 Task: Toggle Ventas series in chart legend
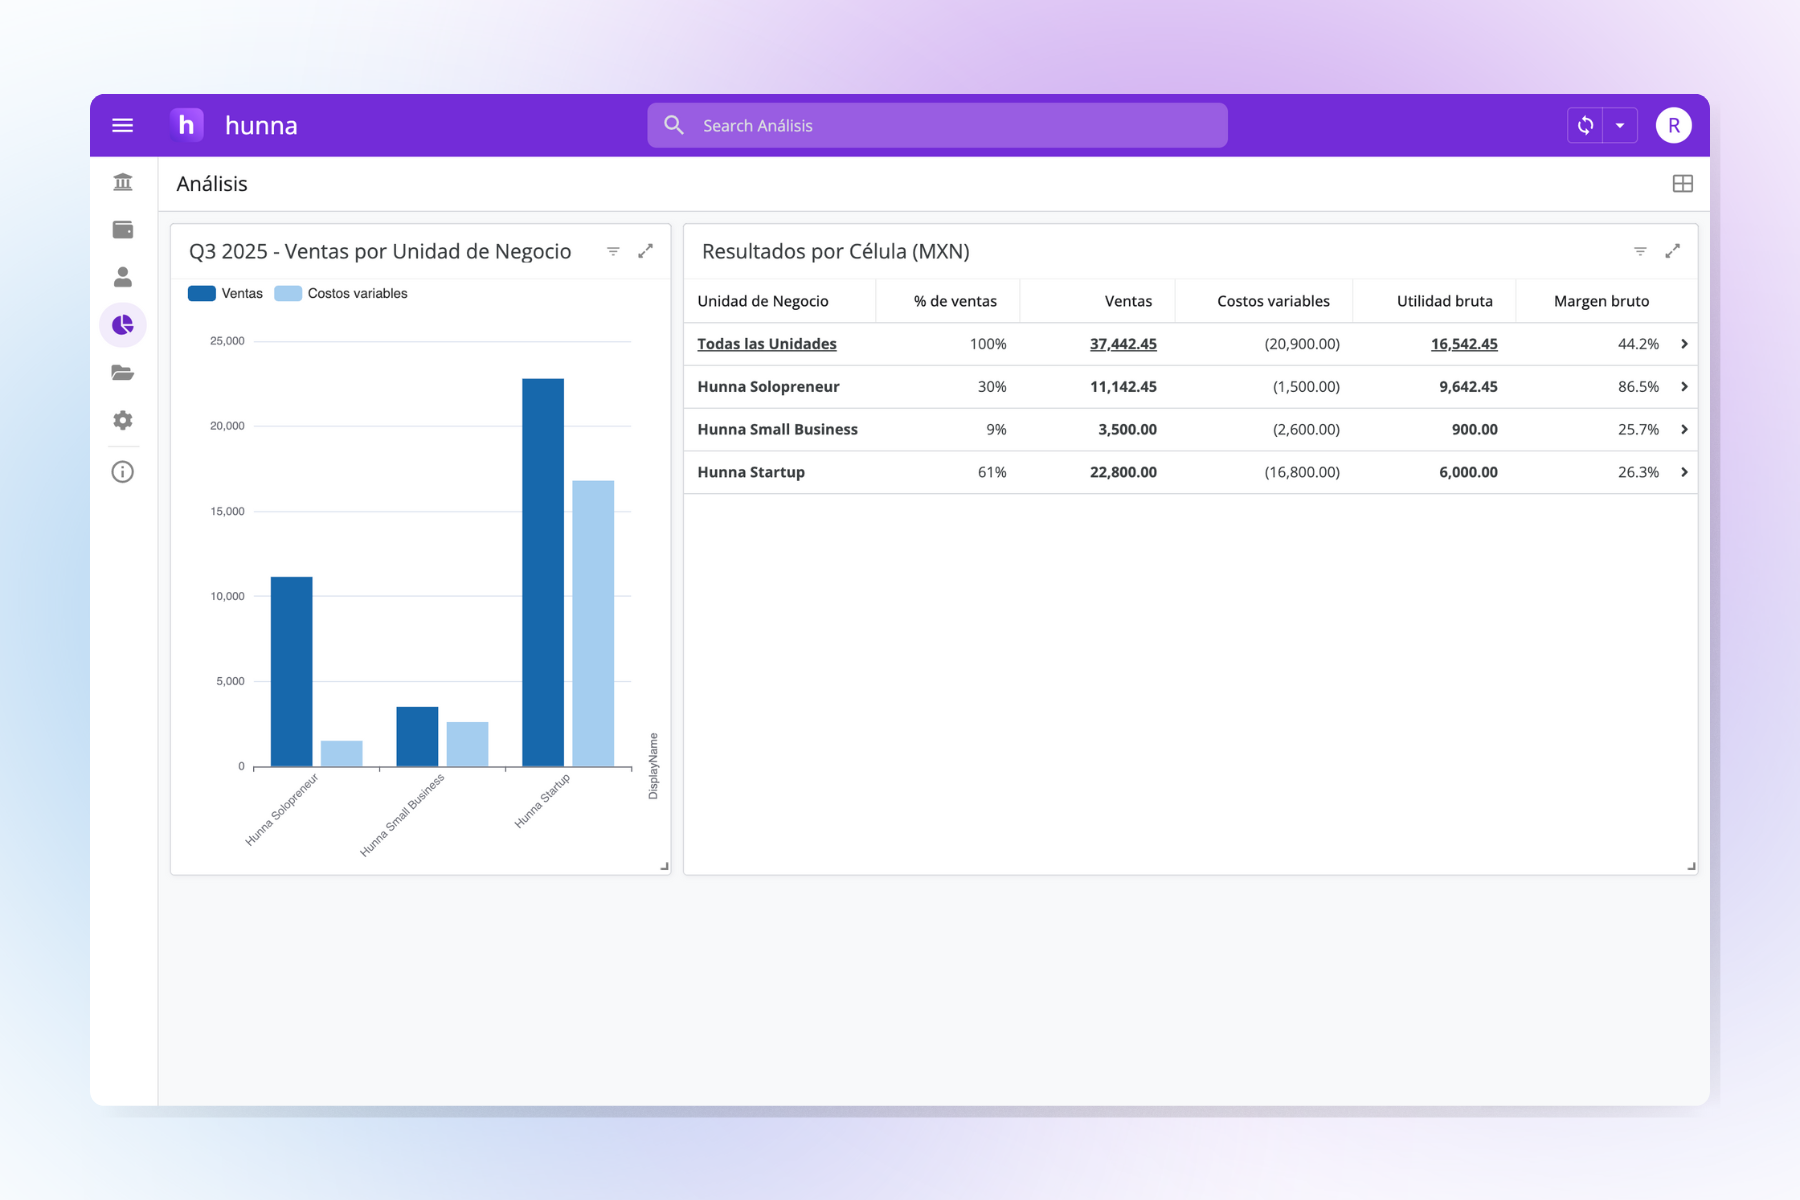click(226, 293)
